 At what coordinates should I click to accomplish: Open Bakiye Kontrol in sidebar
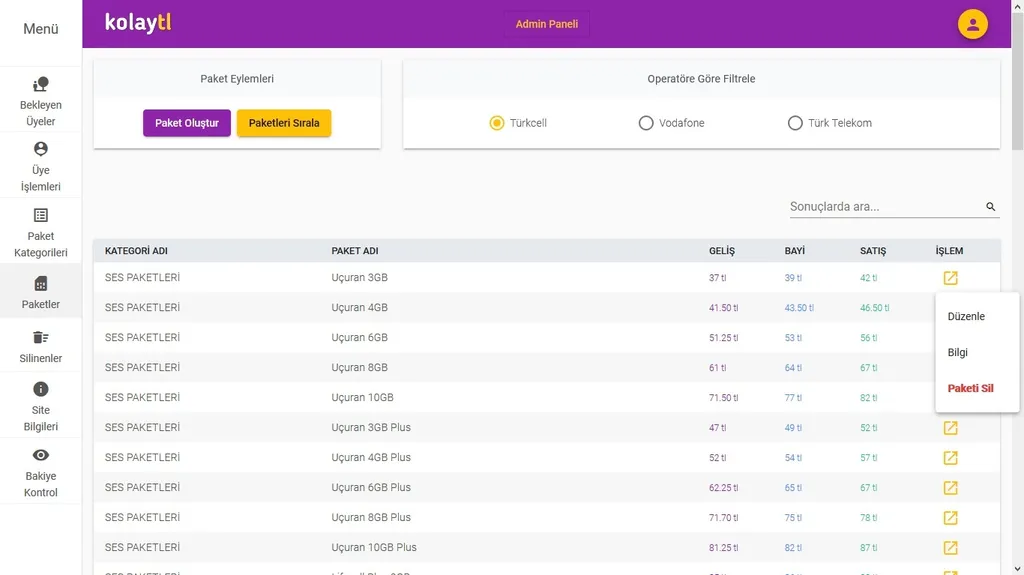[41, 472]
